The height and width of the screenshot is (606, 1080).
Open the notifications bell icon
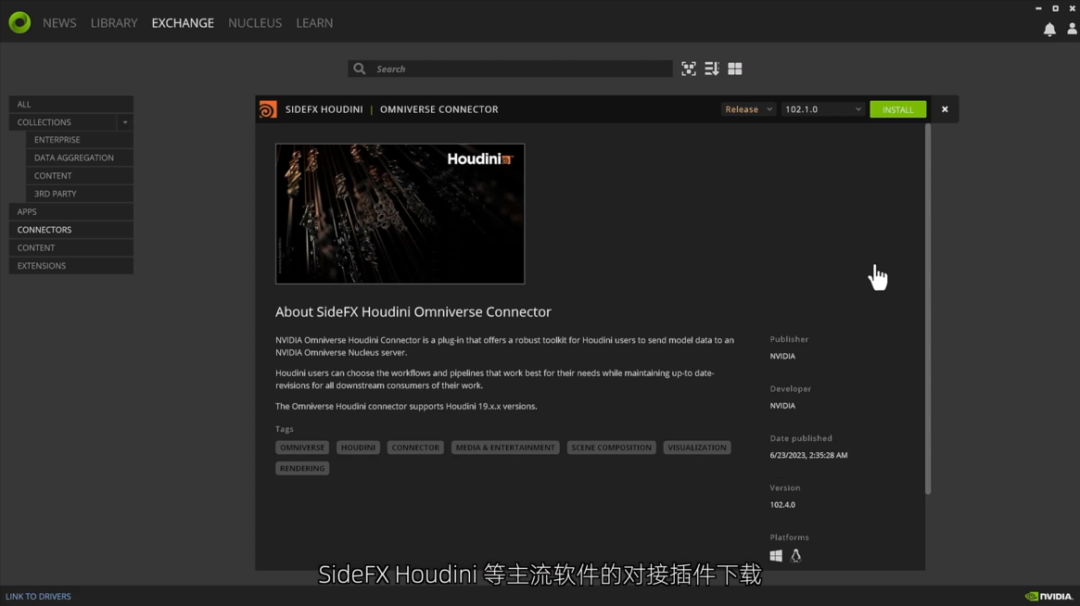1049,30
